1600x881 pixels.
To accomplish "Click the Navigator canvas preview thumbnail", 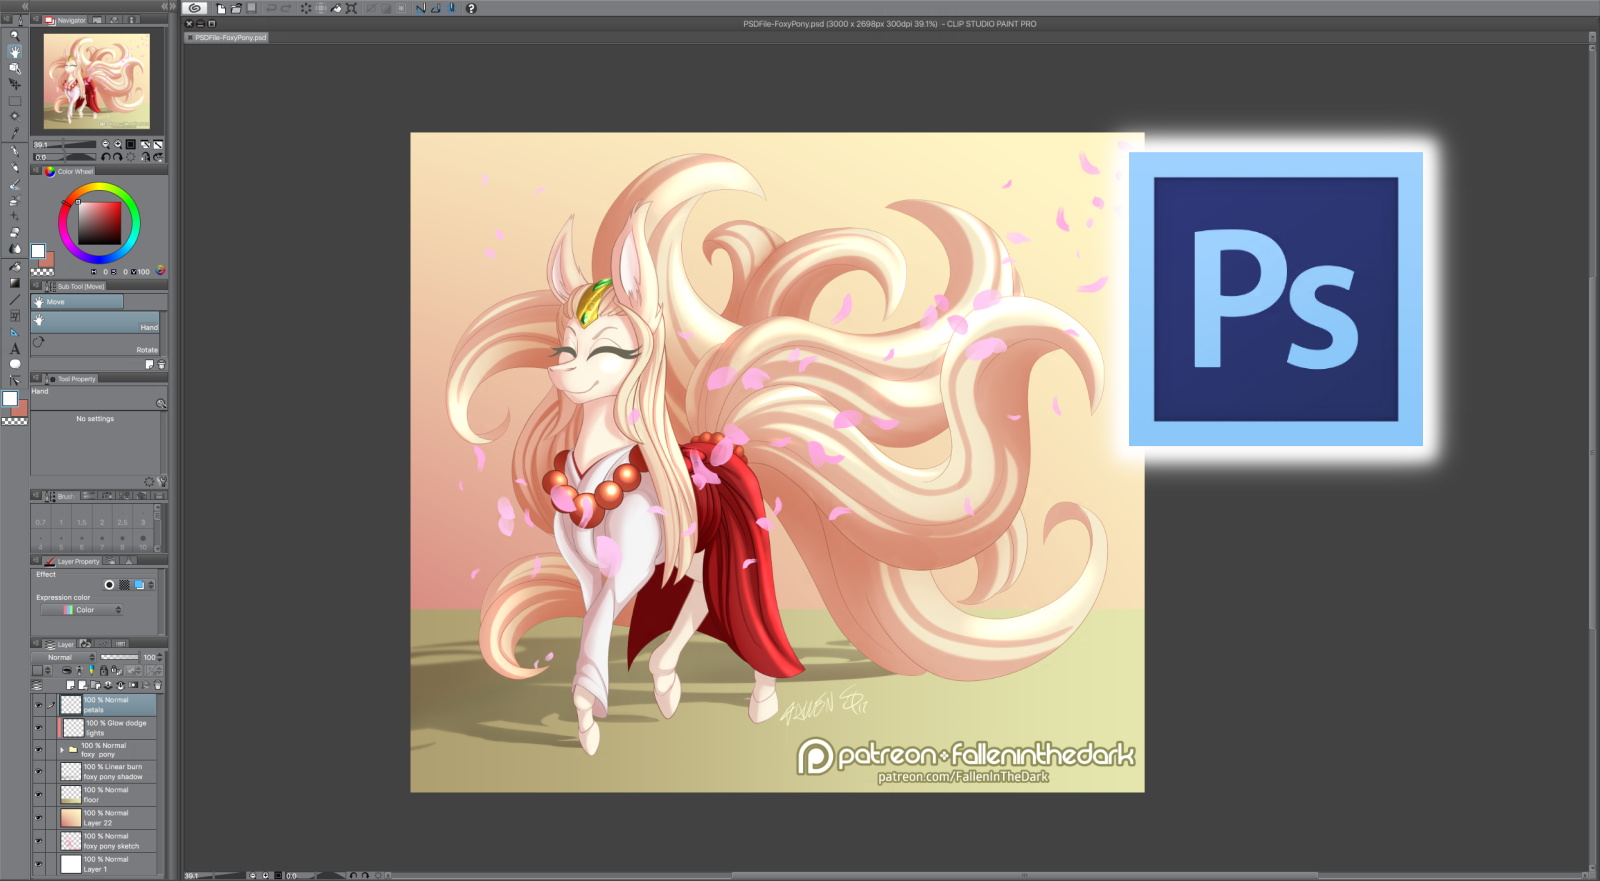I will 96,81.
